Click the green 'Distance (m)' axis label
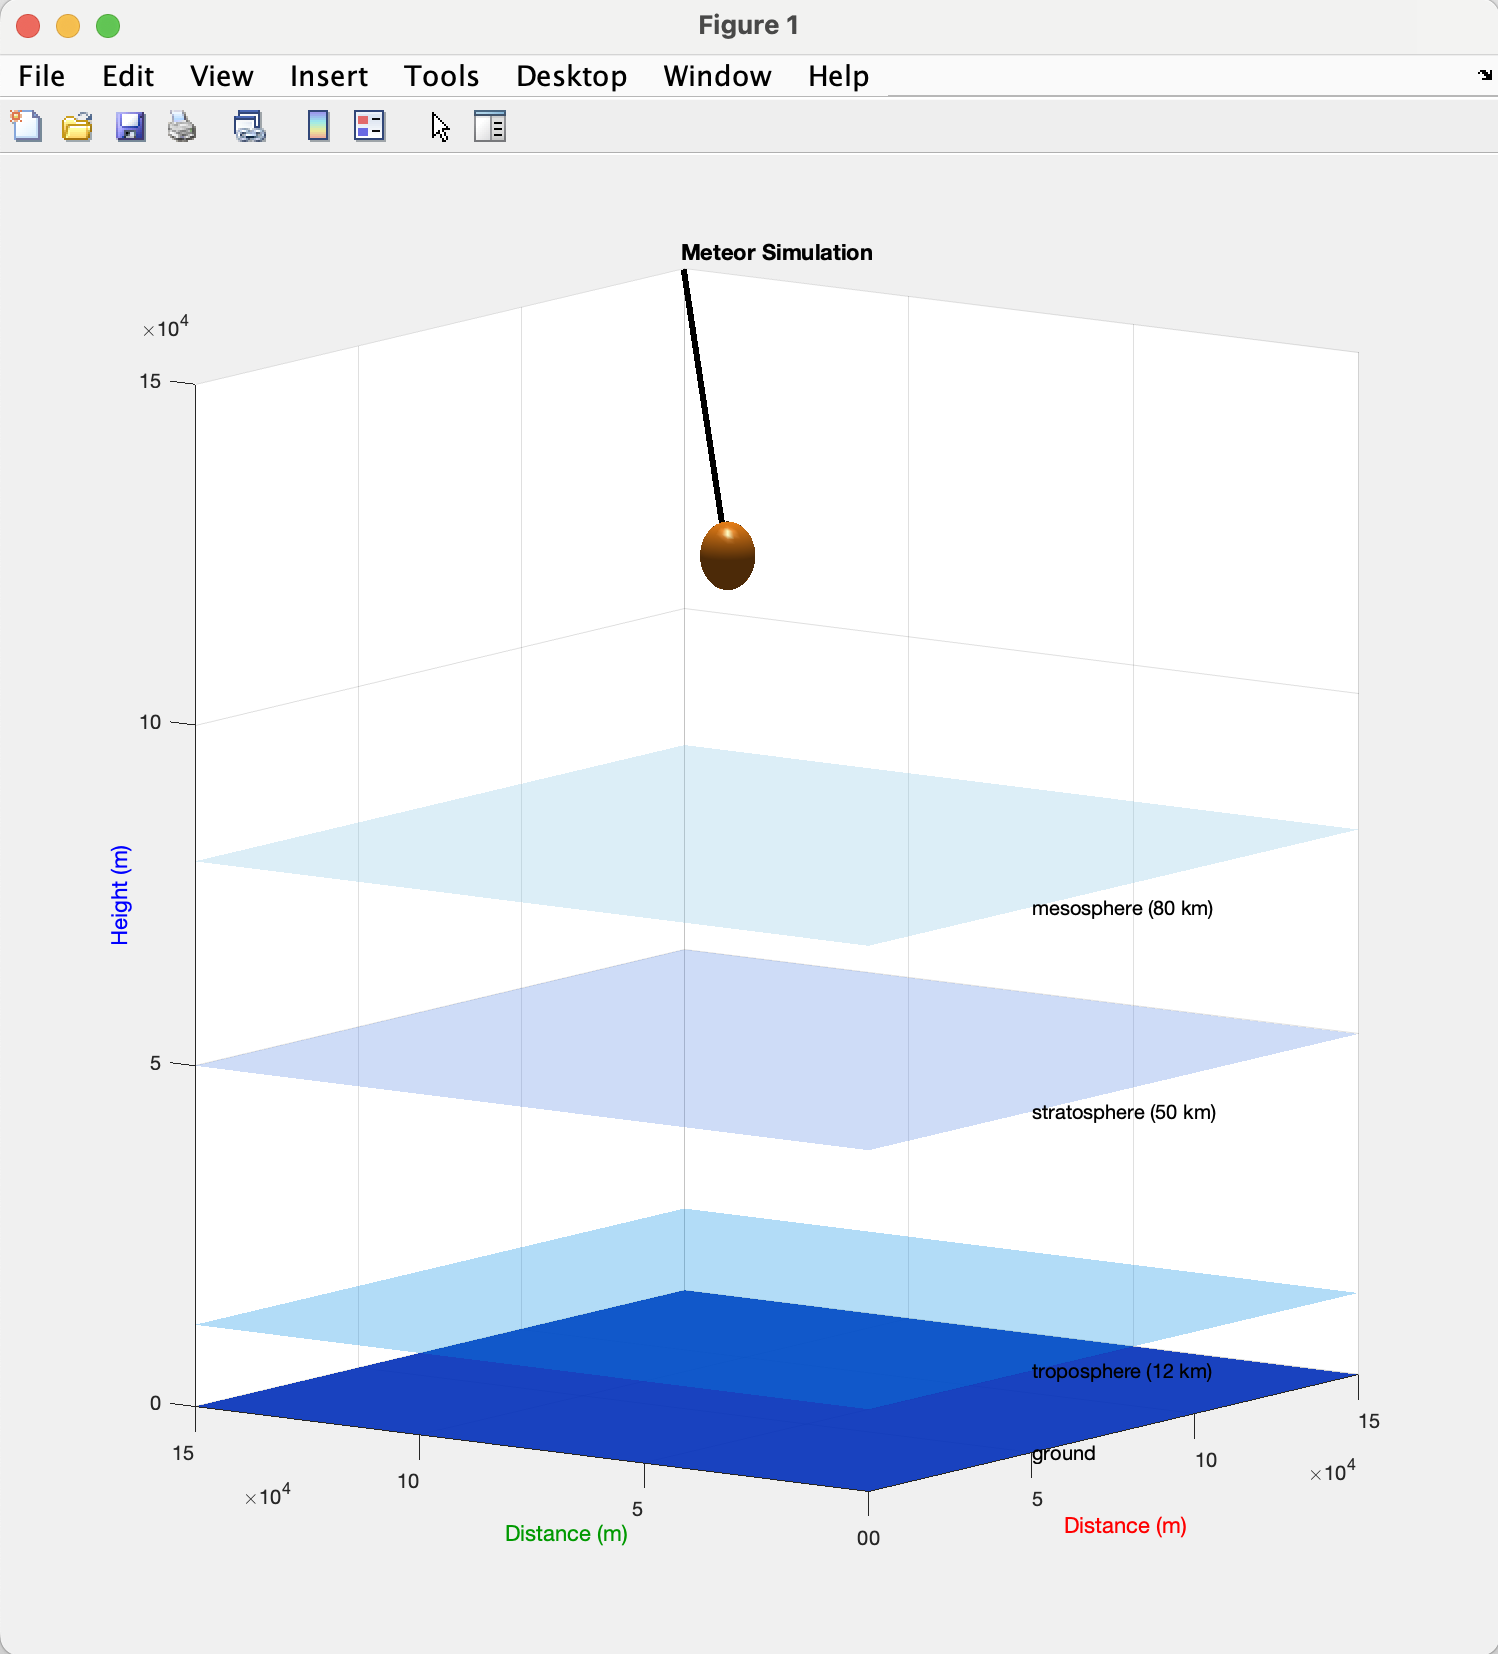 pos(566,1534)
